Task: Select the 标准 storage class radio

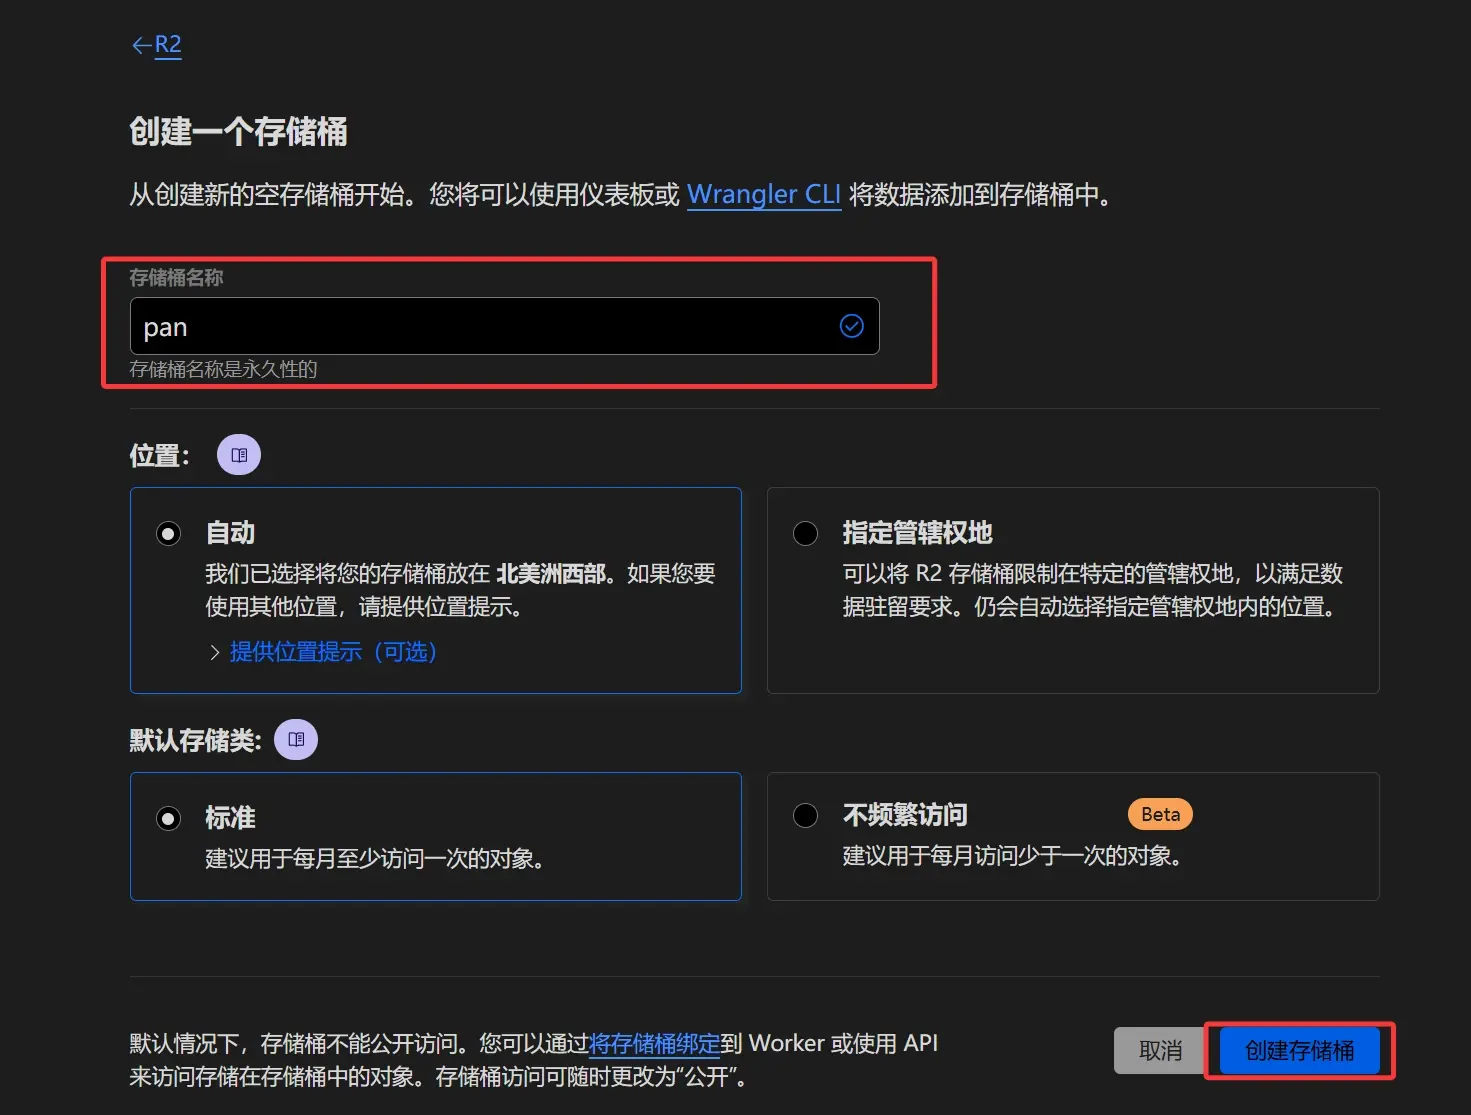Action: pos(168,818)
